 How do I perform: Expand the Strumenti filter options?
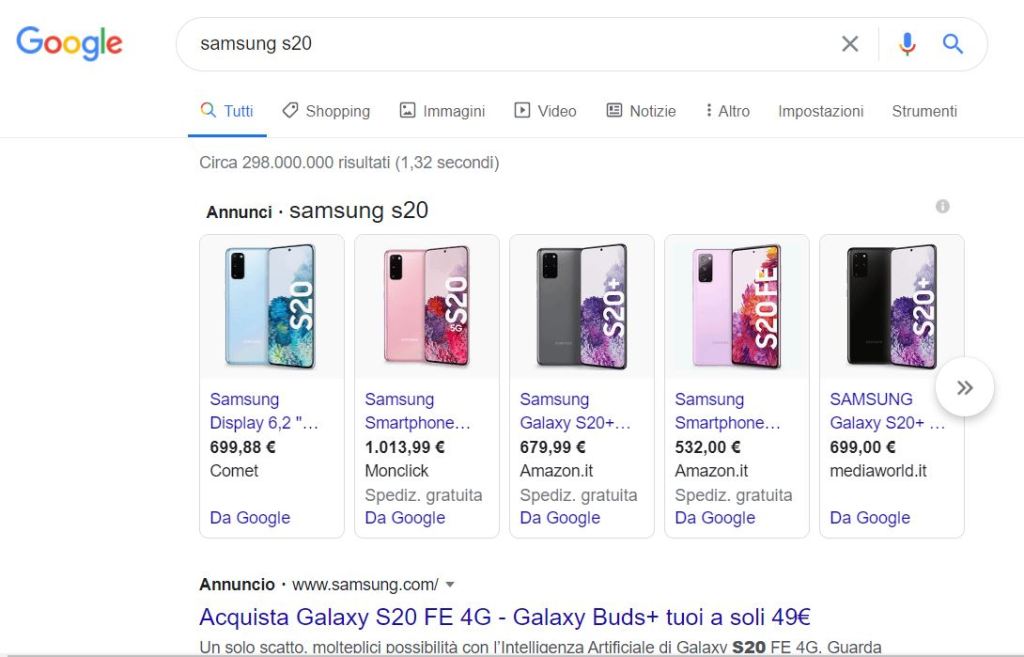coord(924,111)
